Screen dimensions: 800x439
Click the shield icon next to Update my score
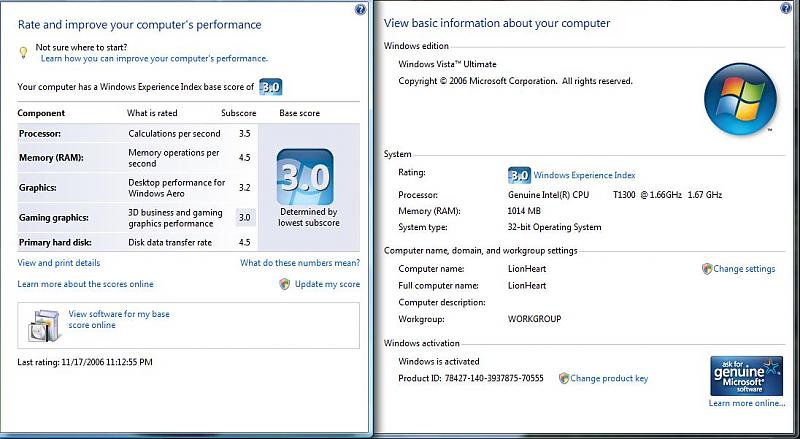click(285, 284)
